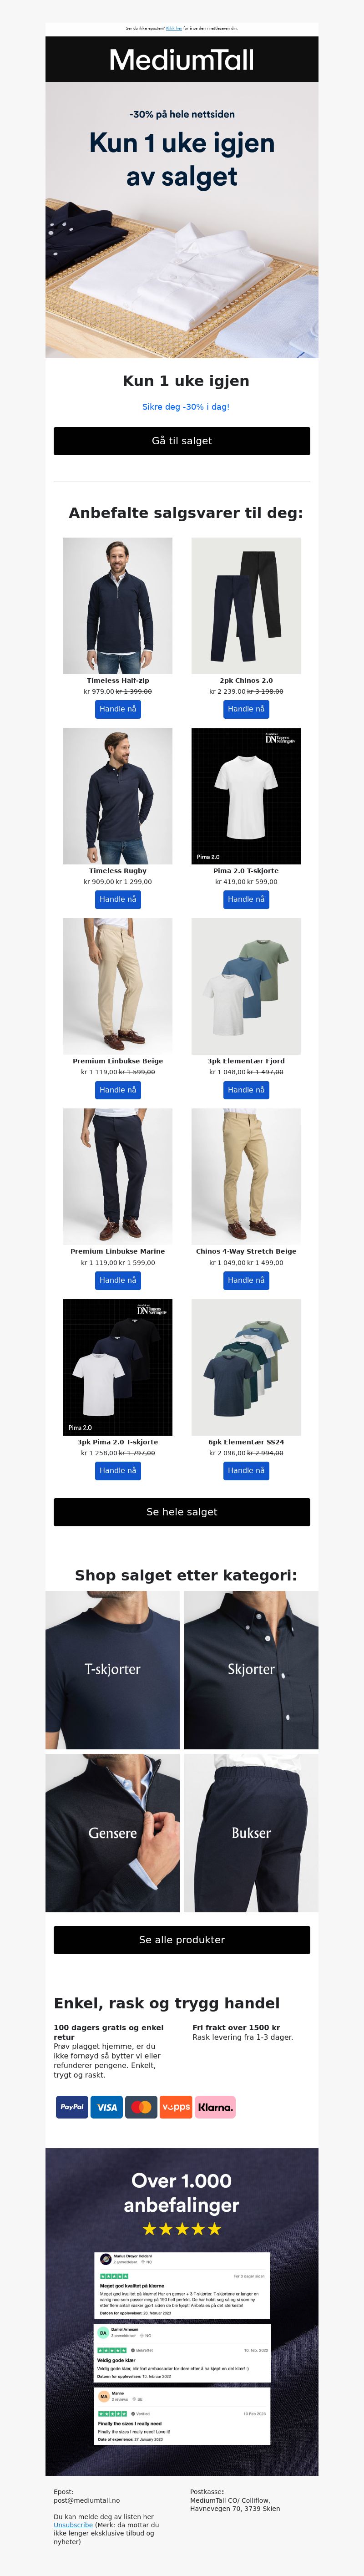Click the Unsubscribe link

[x=73, y=2525]
